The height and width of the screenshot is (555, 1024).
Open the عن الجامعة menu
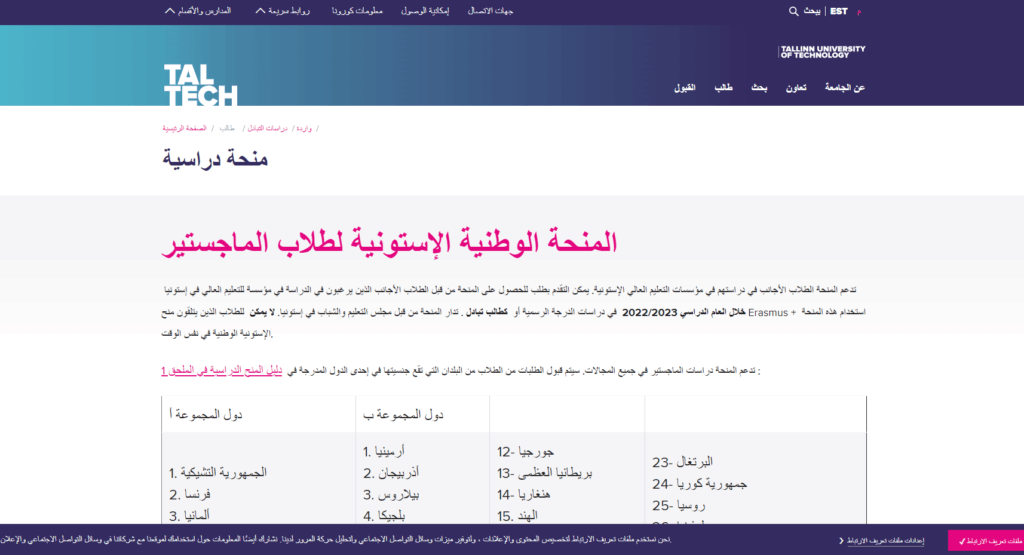[845, 88]
